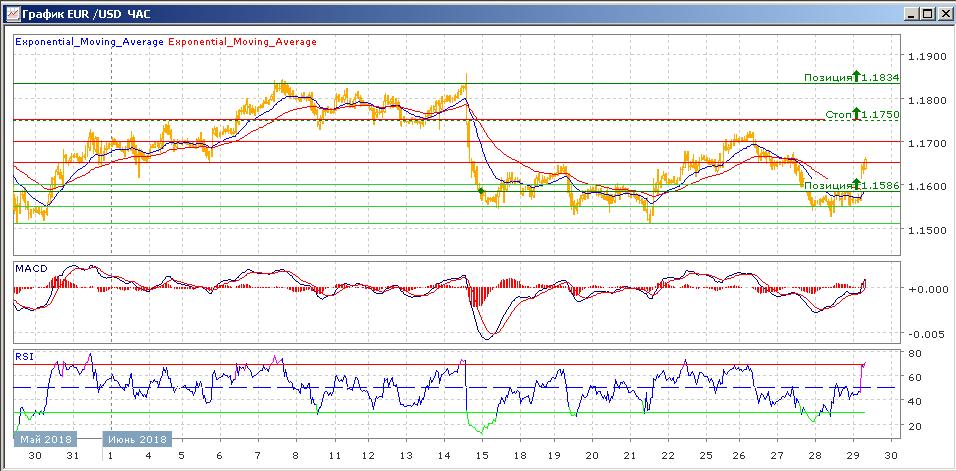This screenshot has width=956, height=471.
Task: Click the Май 2018 month label
Action: tap(45, 439)
